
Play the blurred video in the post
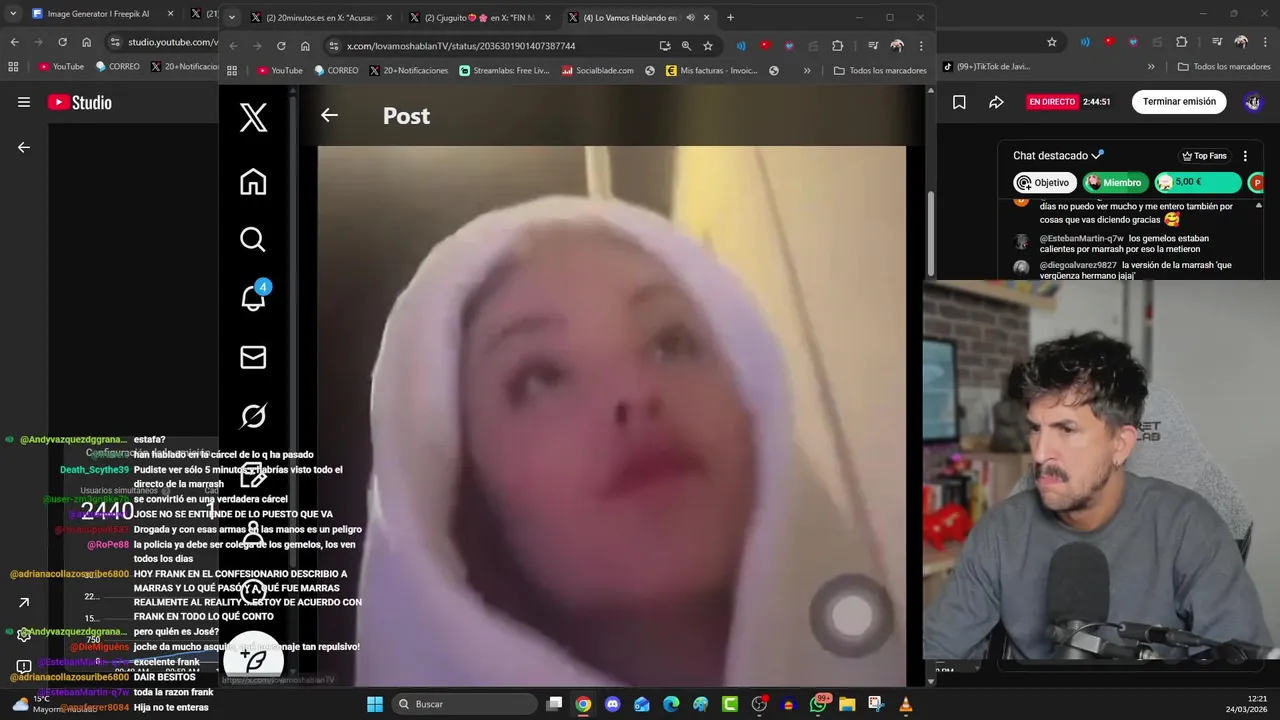click(612, 415)
